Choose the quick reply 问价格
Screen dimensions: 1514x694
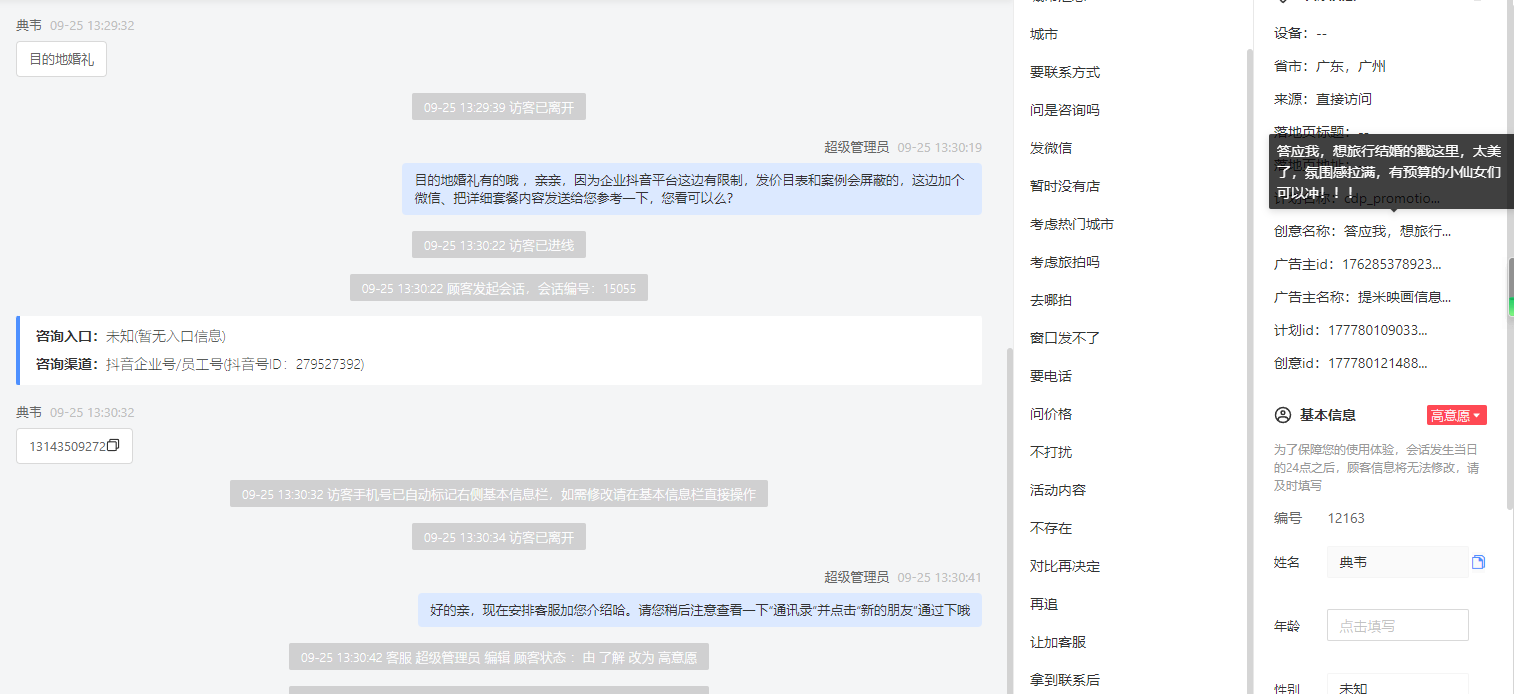1051,414
